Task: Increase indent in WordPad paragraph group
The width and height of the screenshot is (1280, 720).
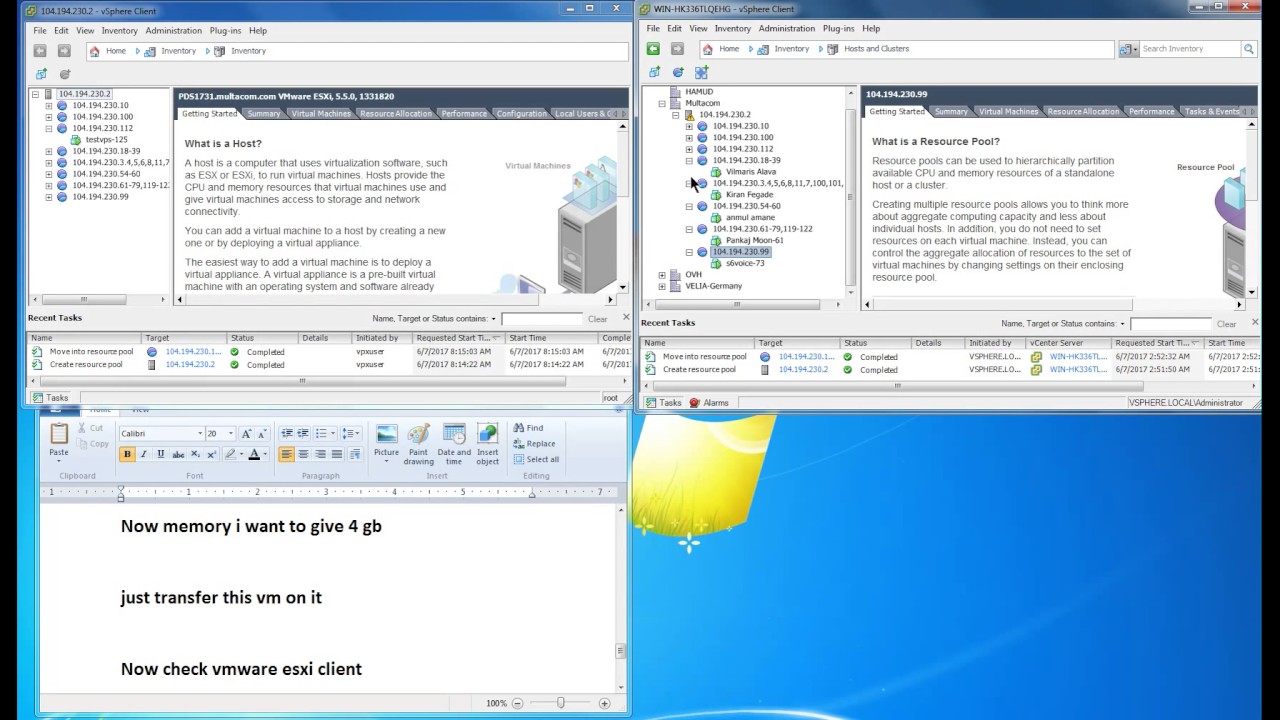Action: pyautogui.click(x=303, y=434)
